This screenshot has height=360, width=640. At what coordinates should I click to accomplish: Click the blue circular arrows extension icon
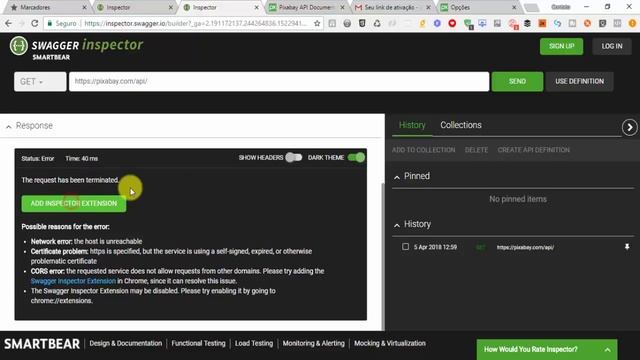pyautogui.click(x=557, y=23)
